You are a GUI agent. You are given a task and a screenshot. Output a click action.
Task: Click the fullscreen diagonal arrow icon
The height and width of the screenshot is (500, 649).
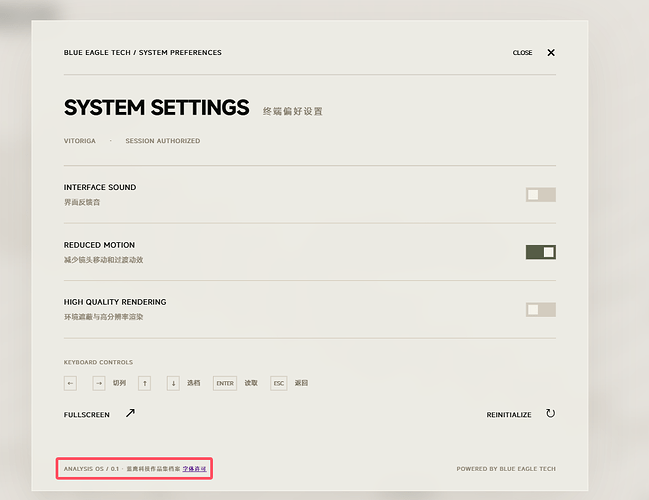tap(130, 413)
